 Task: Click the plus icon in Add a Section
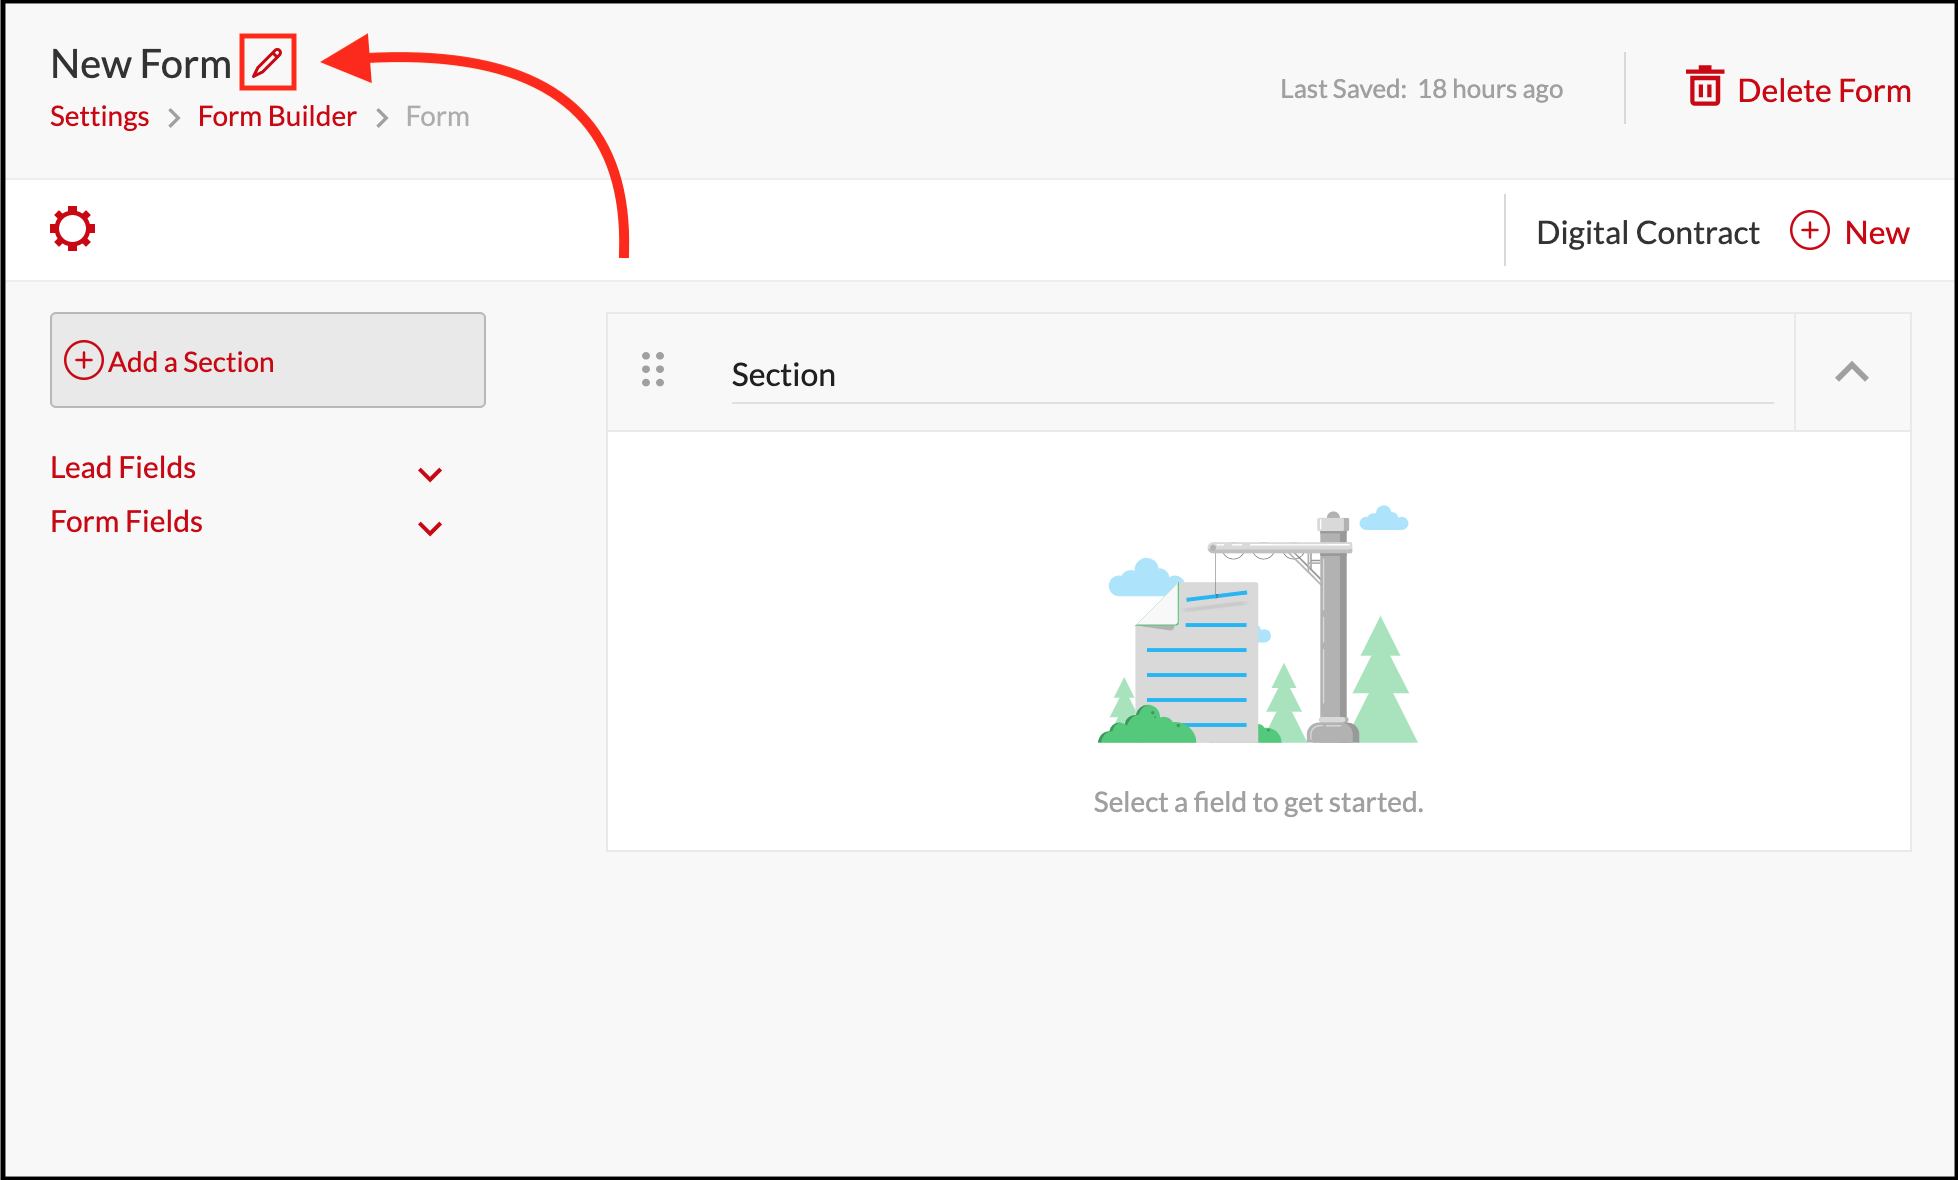(x=84, y=360)
